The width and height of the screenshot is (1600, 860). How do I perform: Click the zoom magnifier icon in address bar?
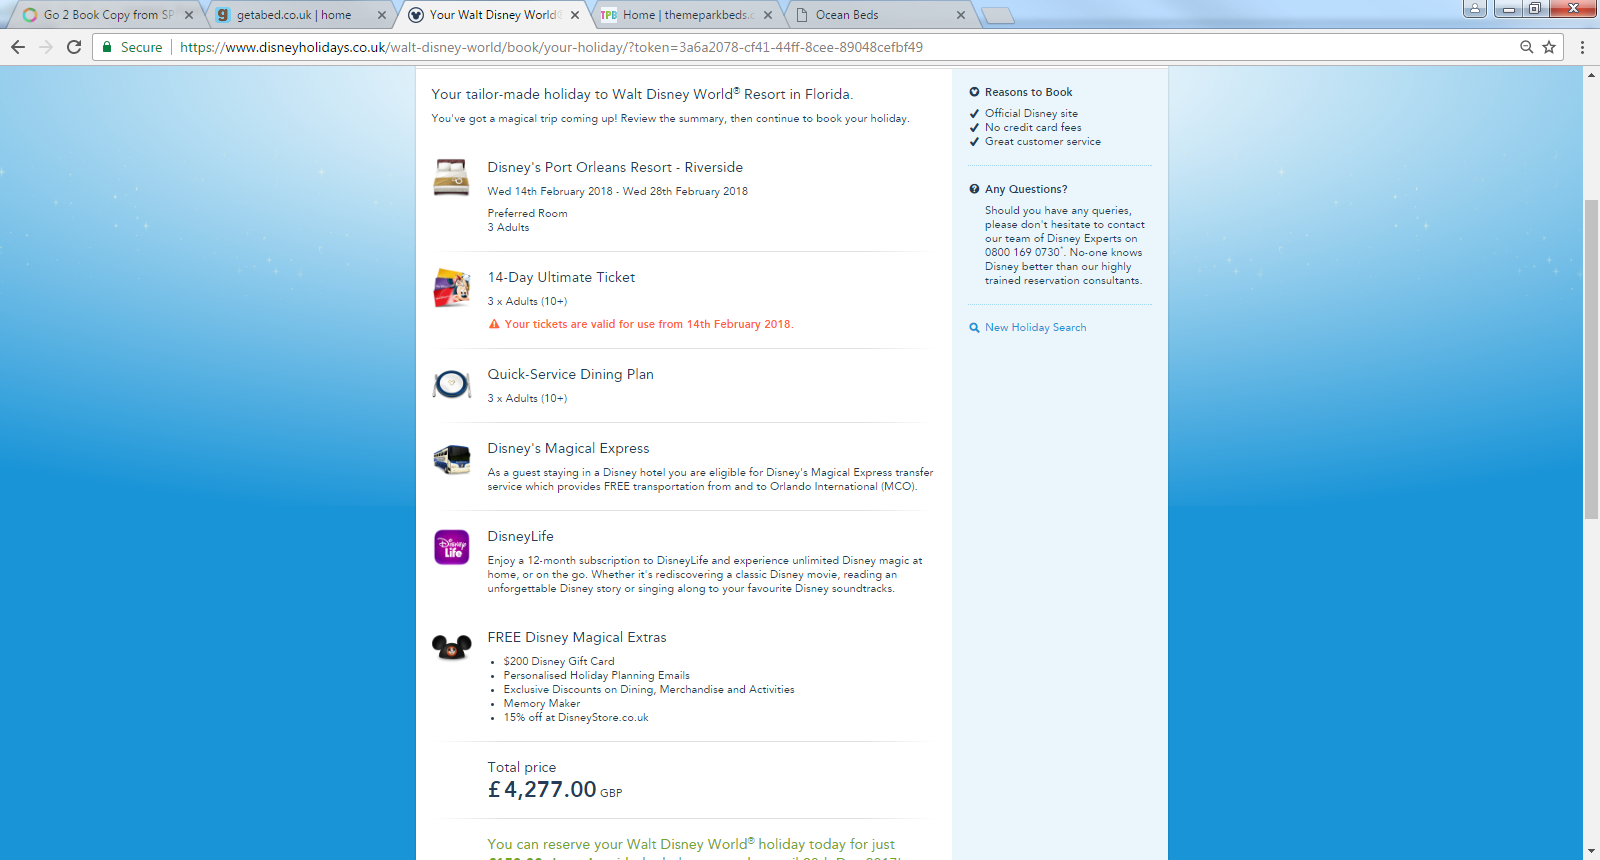pyautogui.click(x=1526, y=47)
